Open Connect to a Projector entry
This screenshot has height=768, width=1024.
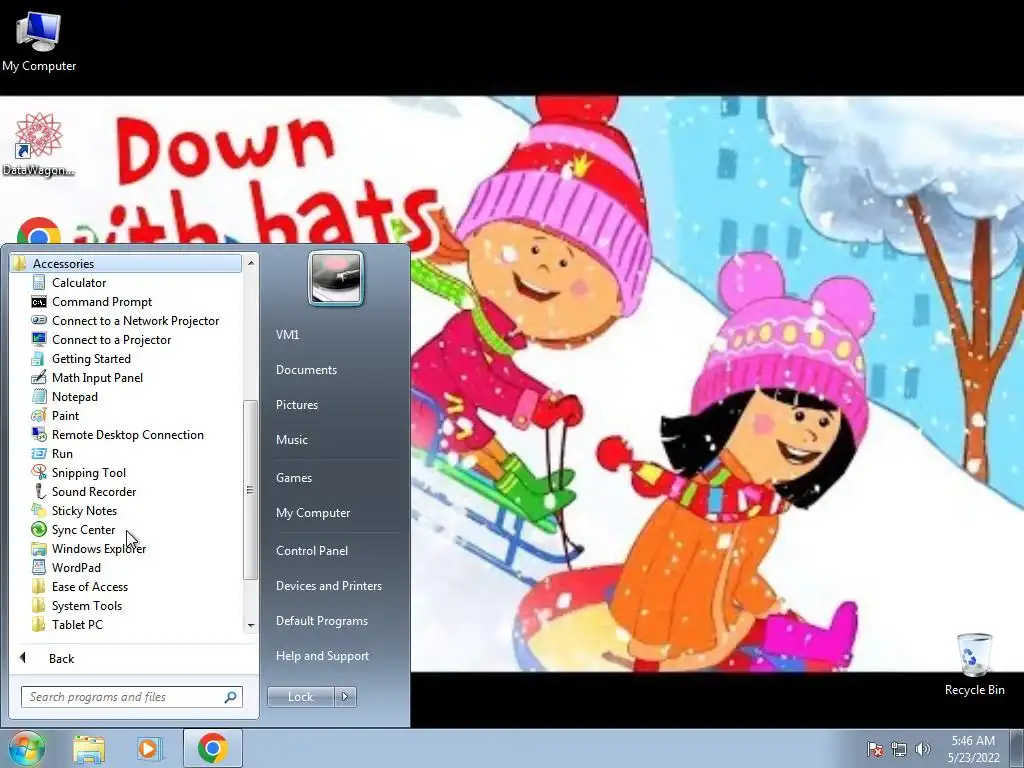point(111,340)
